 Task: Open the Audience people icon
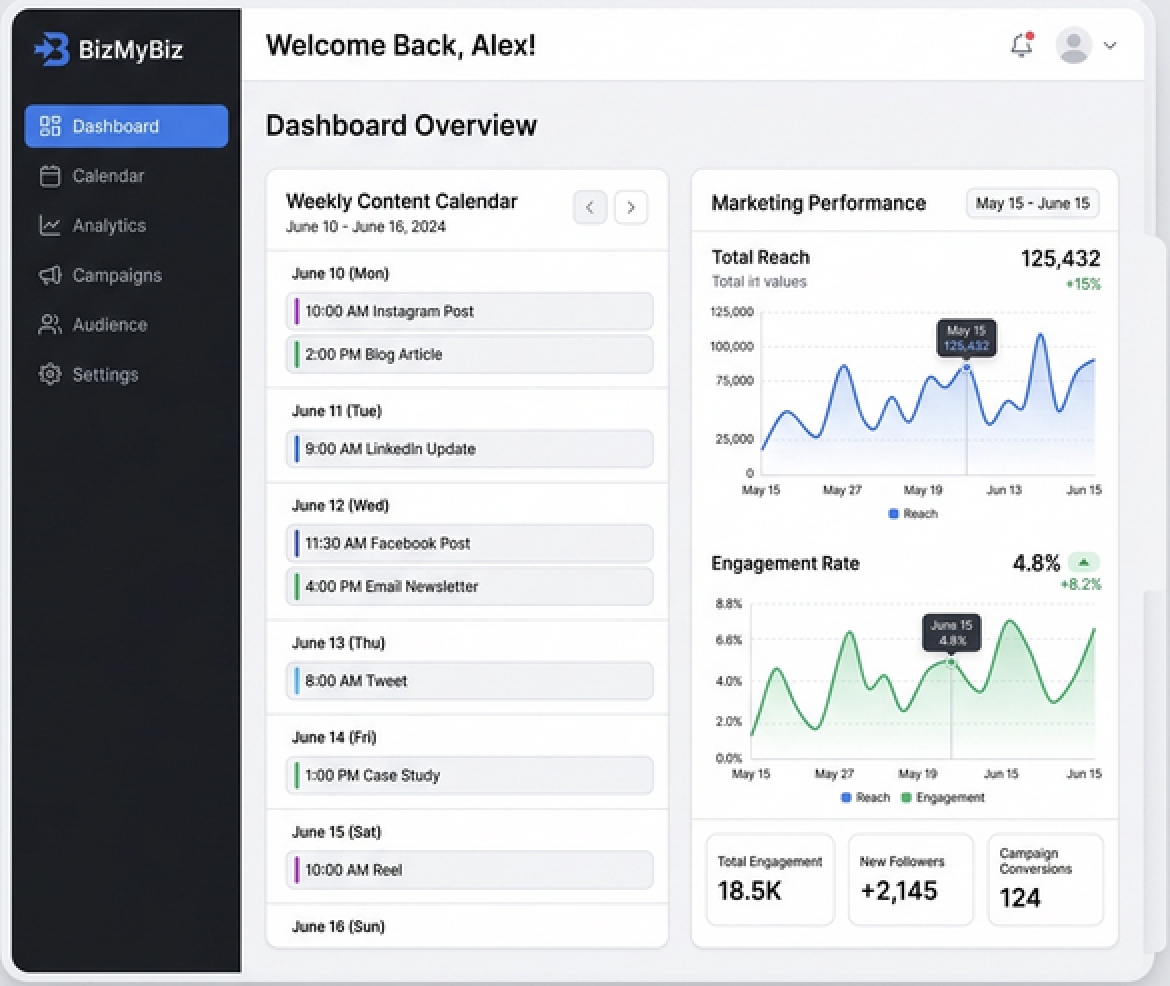(50, 325)
